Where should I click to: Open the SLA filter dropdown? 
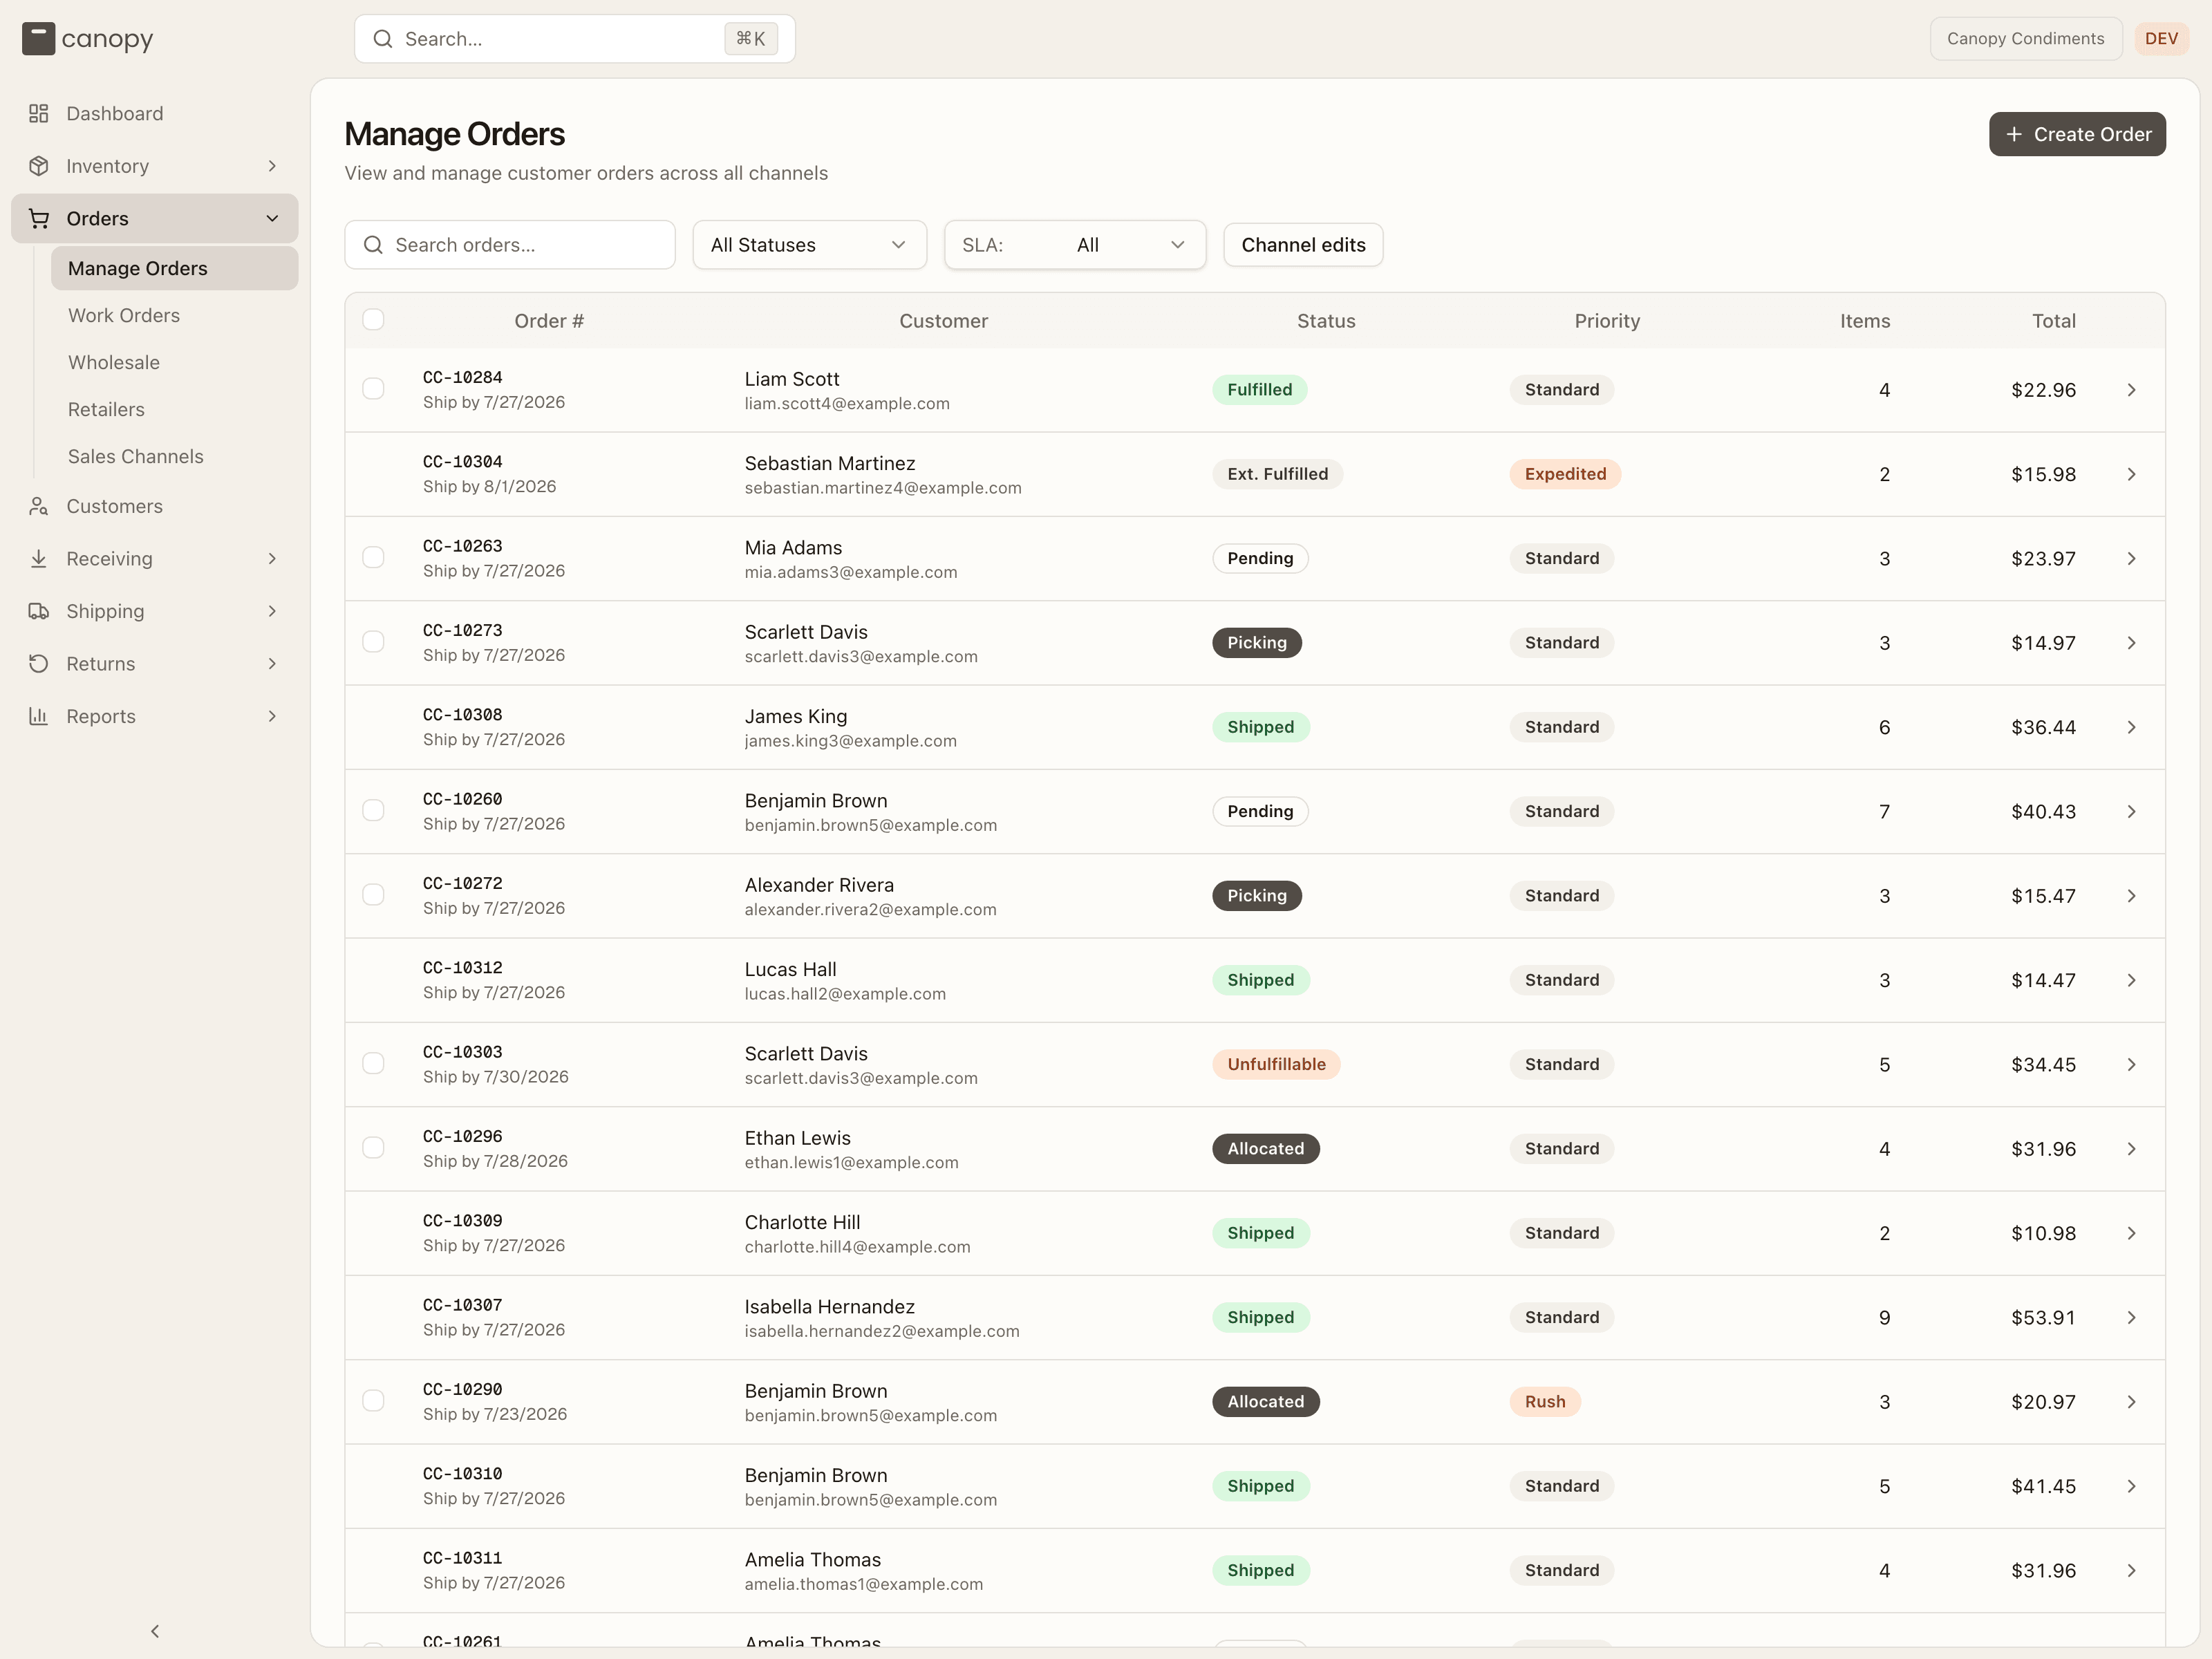pos(1075,245)
